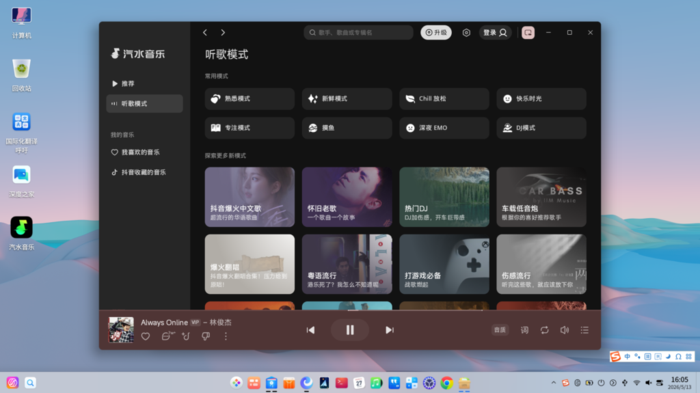Open the app settings hexagon icon
700x393 pixels.
(466, 33)
